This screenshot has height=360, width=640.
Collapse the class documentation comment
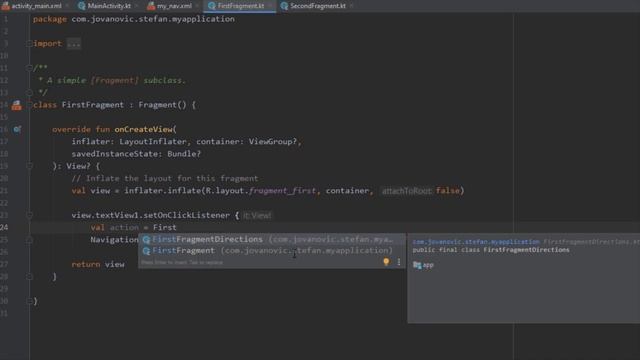click(29, 68)
